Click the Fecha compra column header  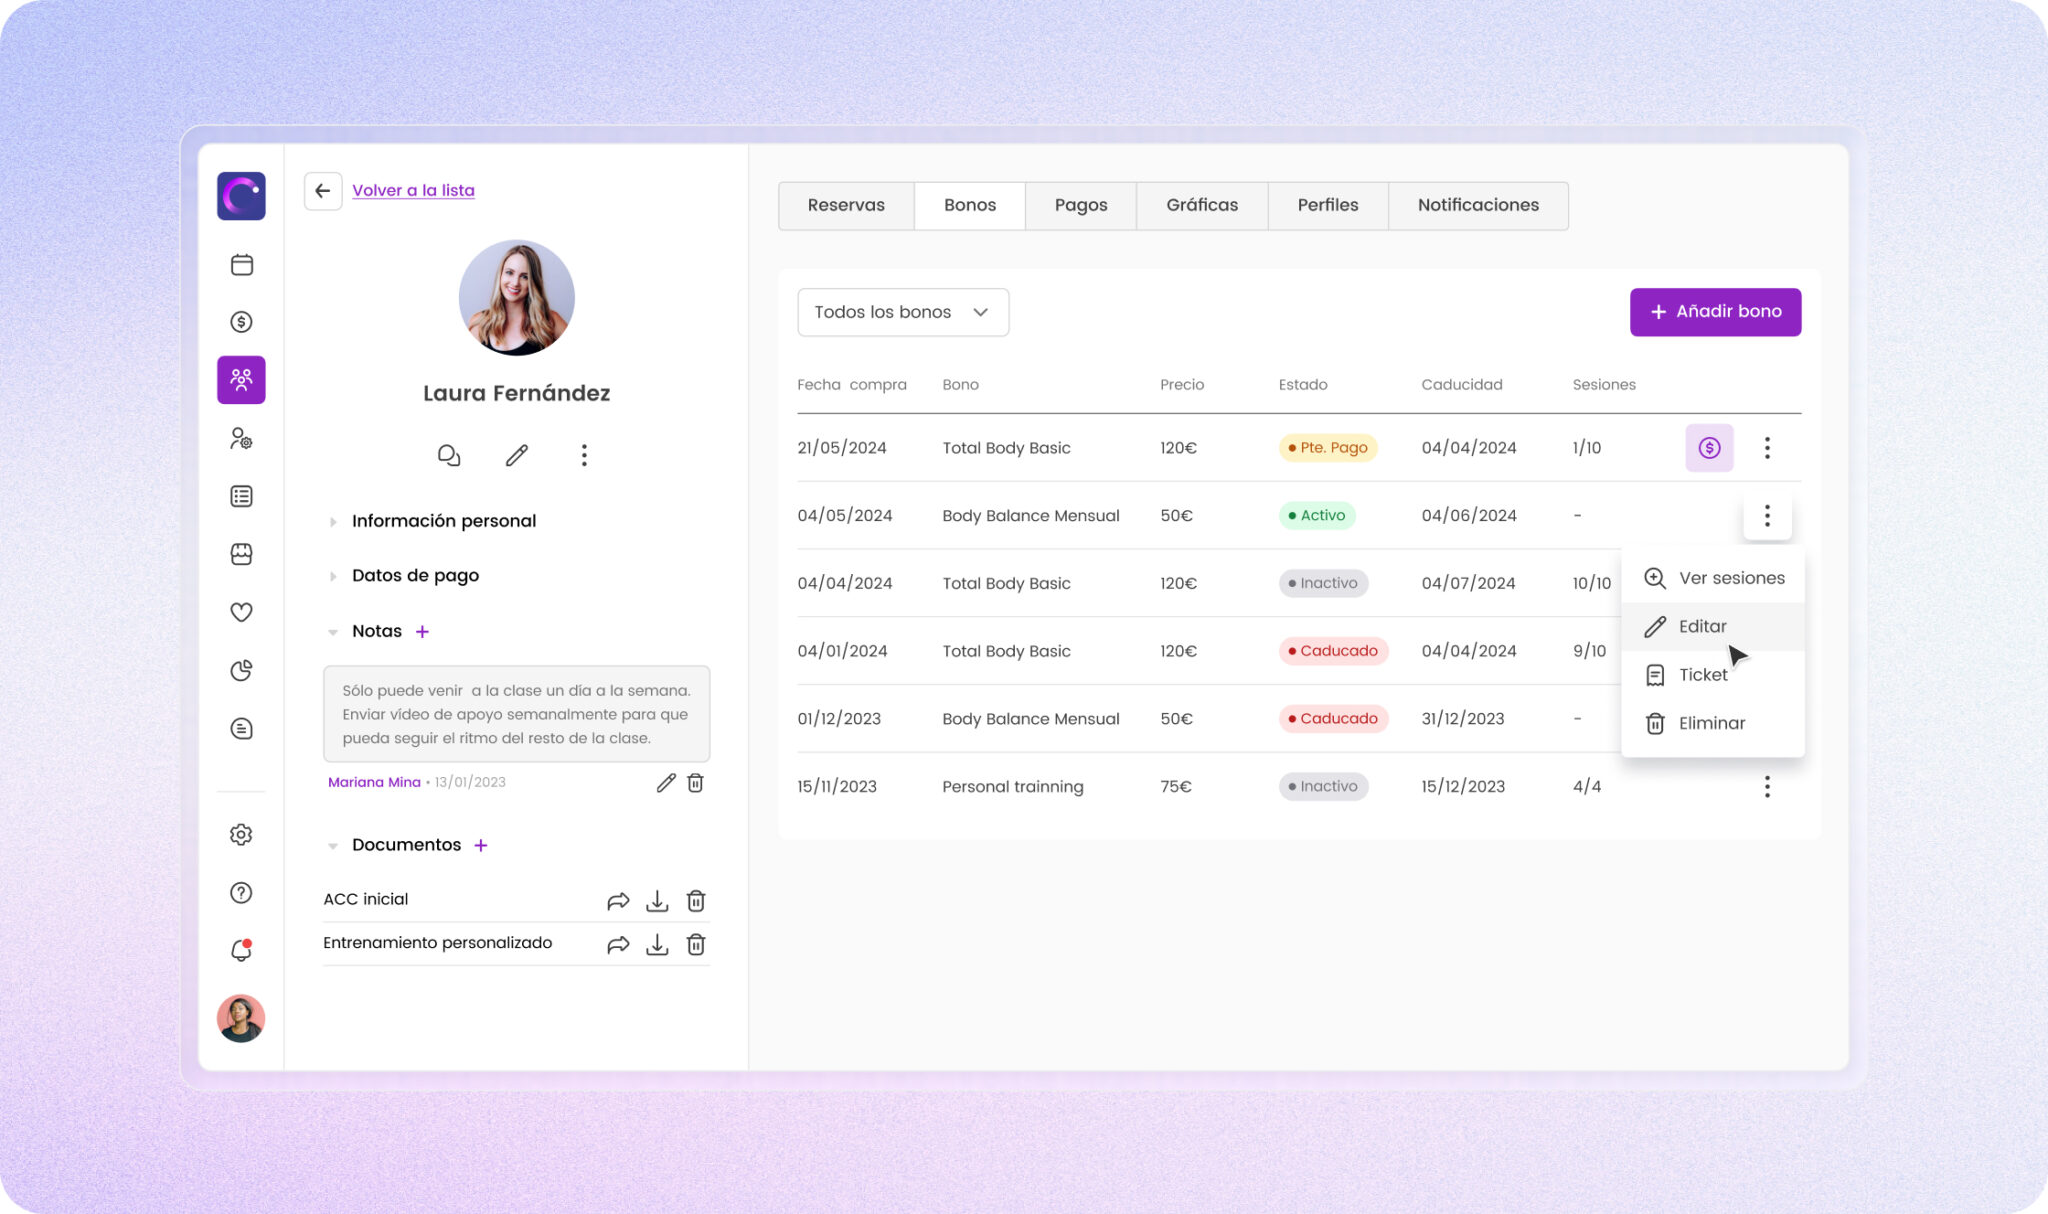pos(852,385)
